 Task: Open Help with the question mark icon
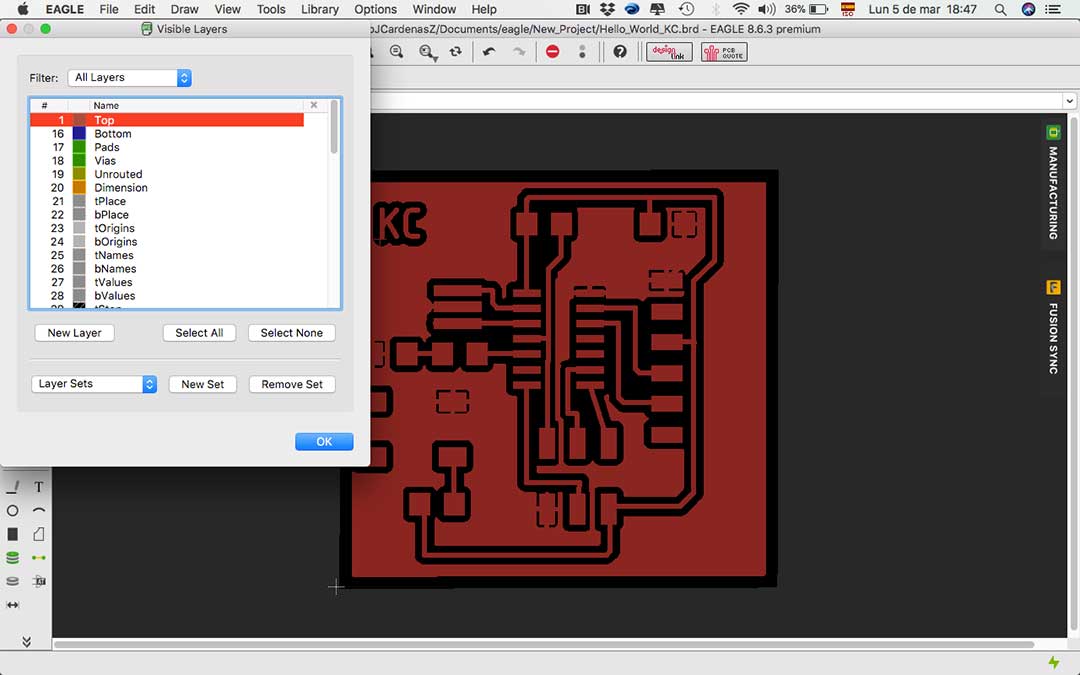[x=620, y=52]
